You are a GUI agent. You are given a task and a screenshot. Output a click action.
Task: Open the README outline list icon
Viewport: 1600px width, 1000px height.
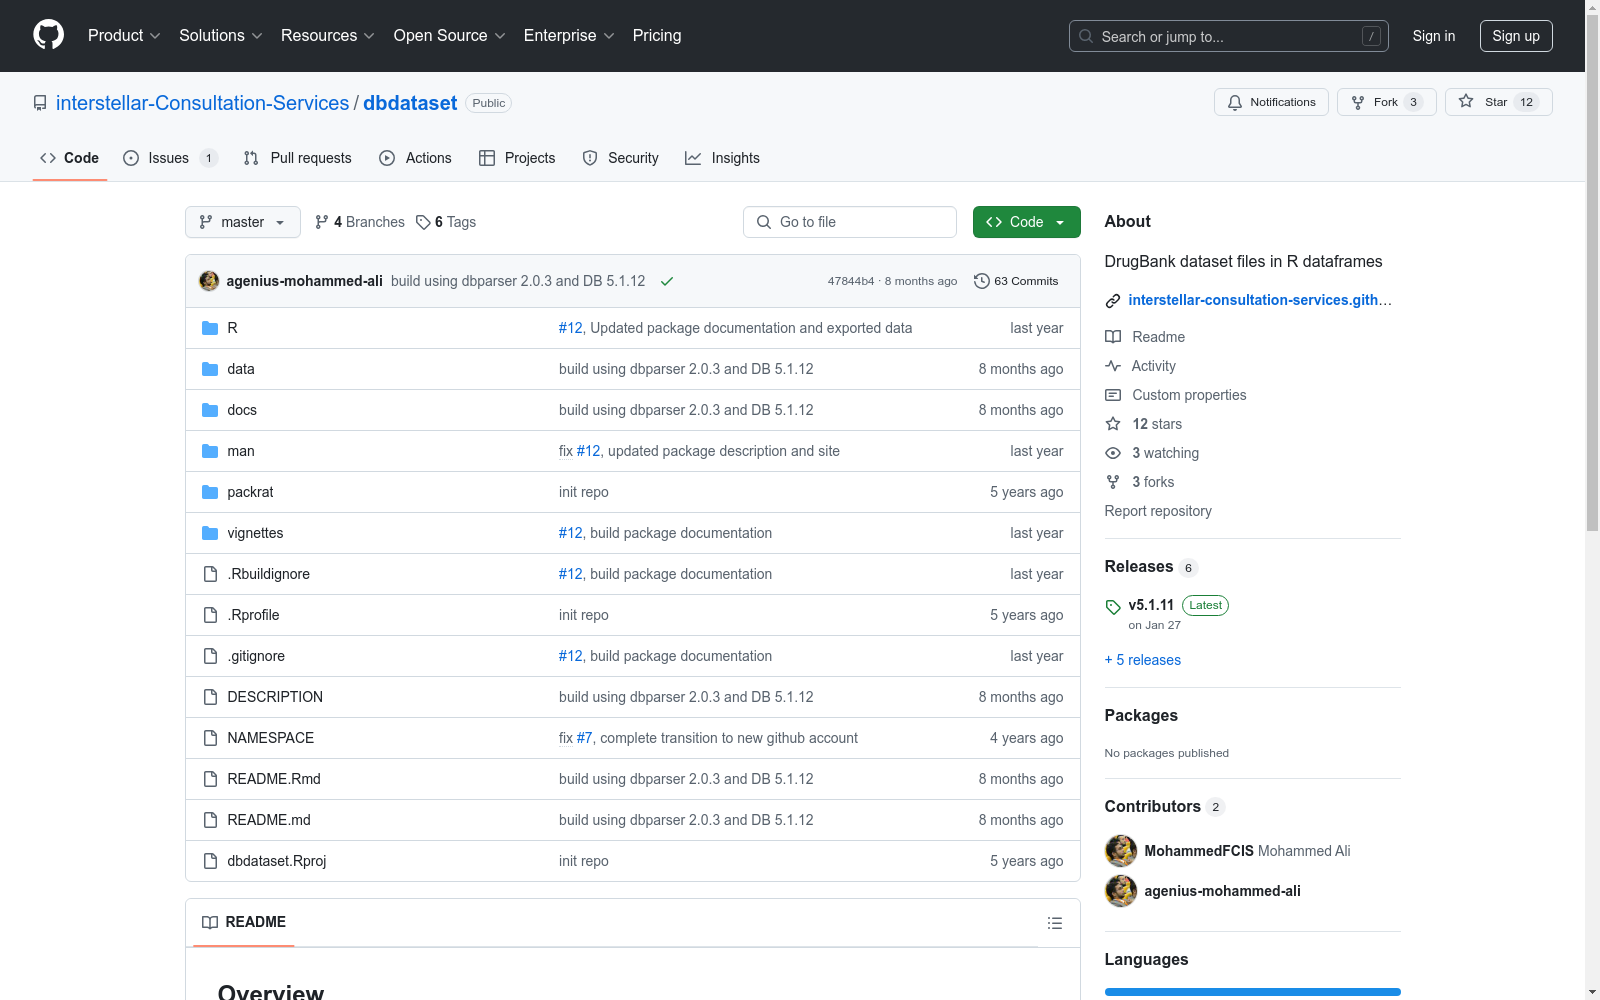pyautogui.click(x=1054, y=923)
